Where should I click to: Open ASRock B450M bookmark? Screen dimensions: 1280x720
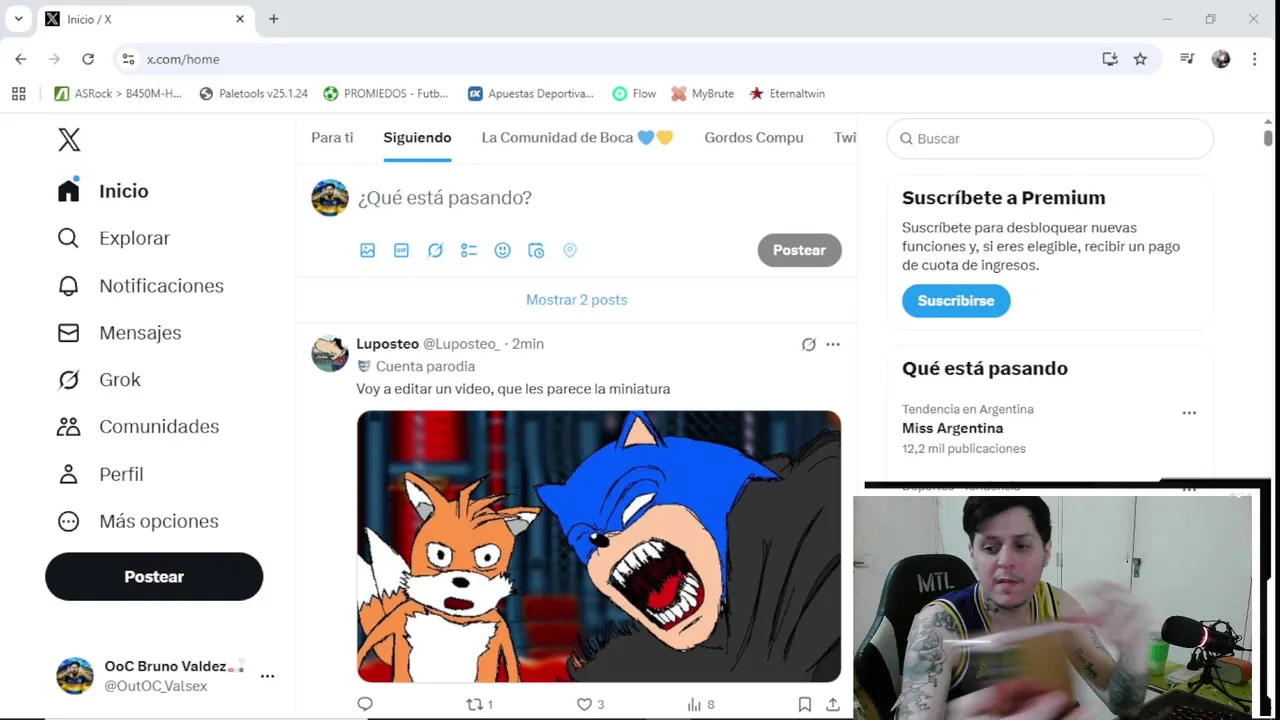click(118, 94)
